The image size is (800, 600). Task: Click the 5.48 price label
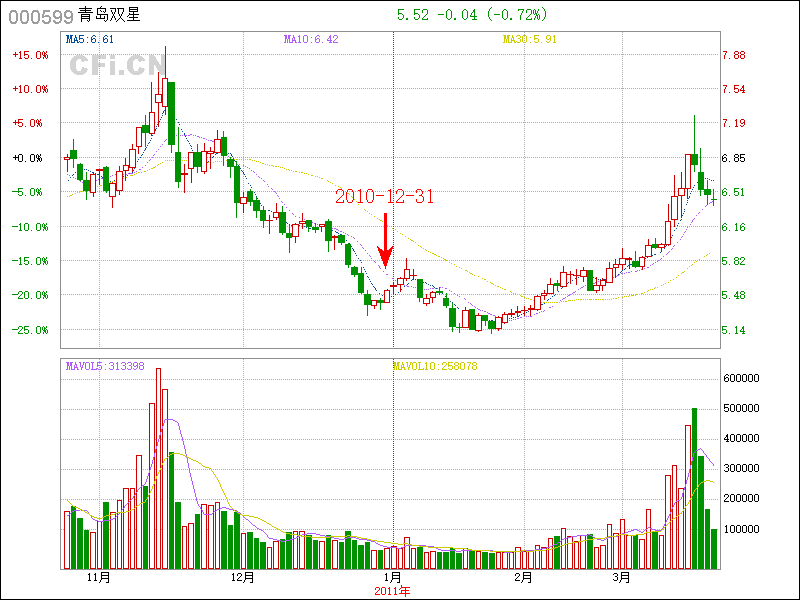[x=734, y=295]
